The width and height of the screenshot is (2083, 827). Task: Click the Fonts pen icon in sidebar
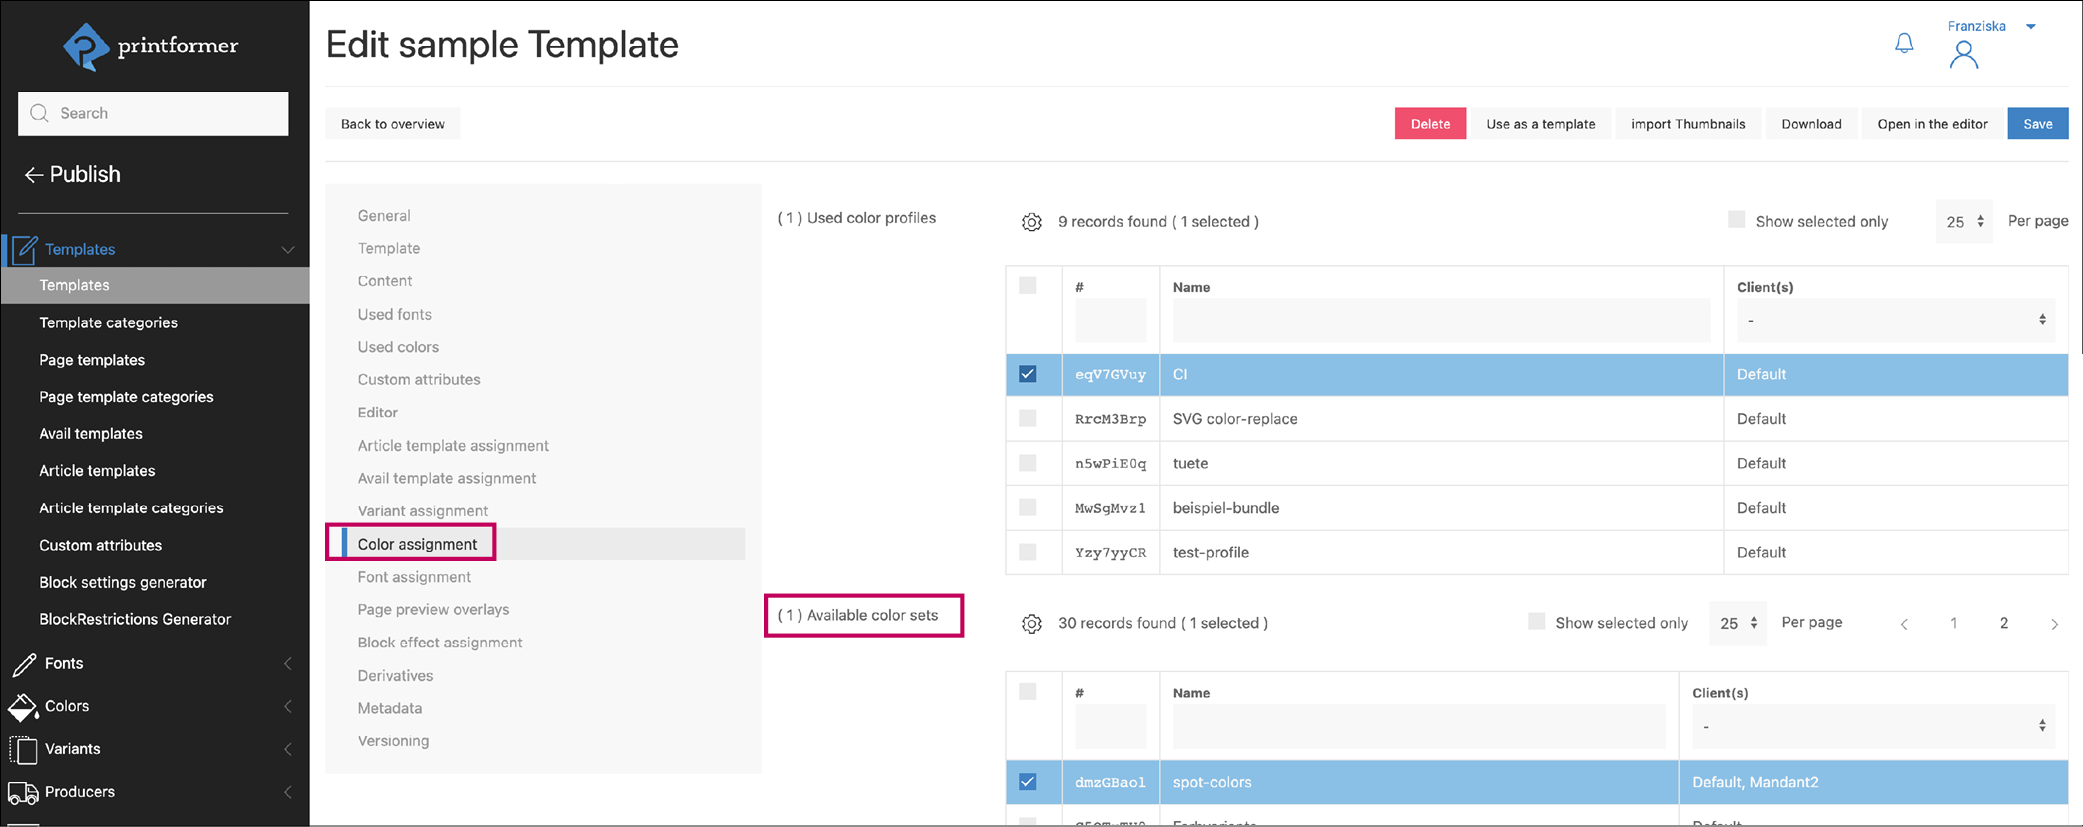click(x=24, y=664)
